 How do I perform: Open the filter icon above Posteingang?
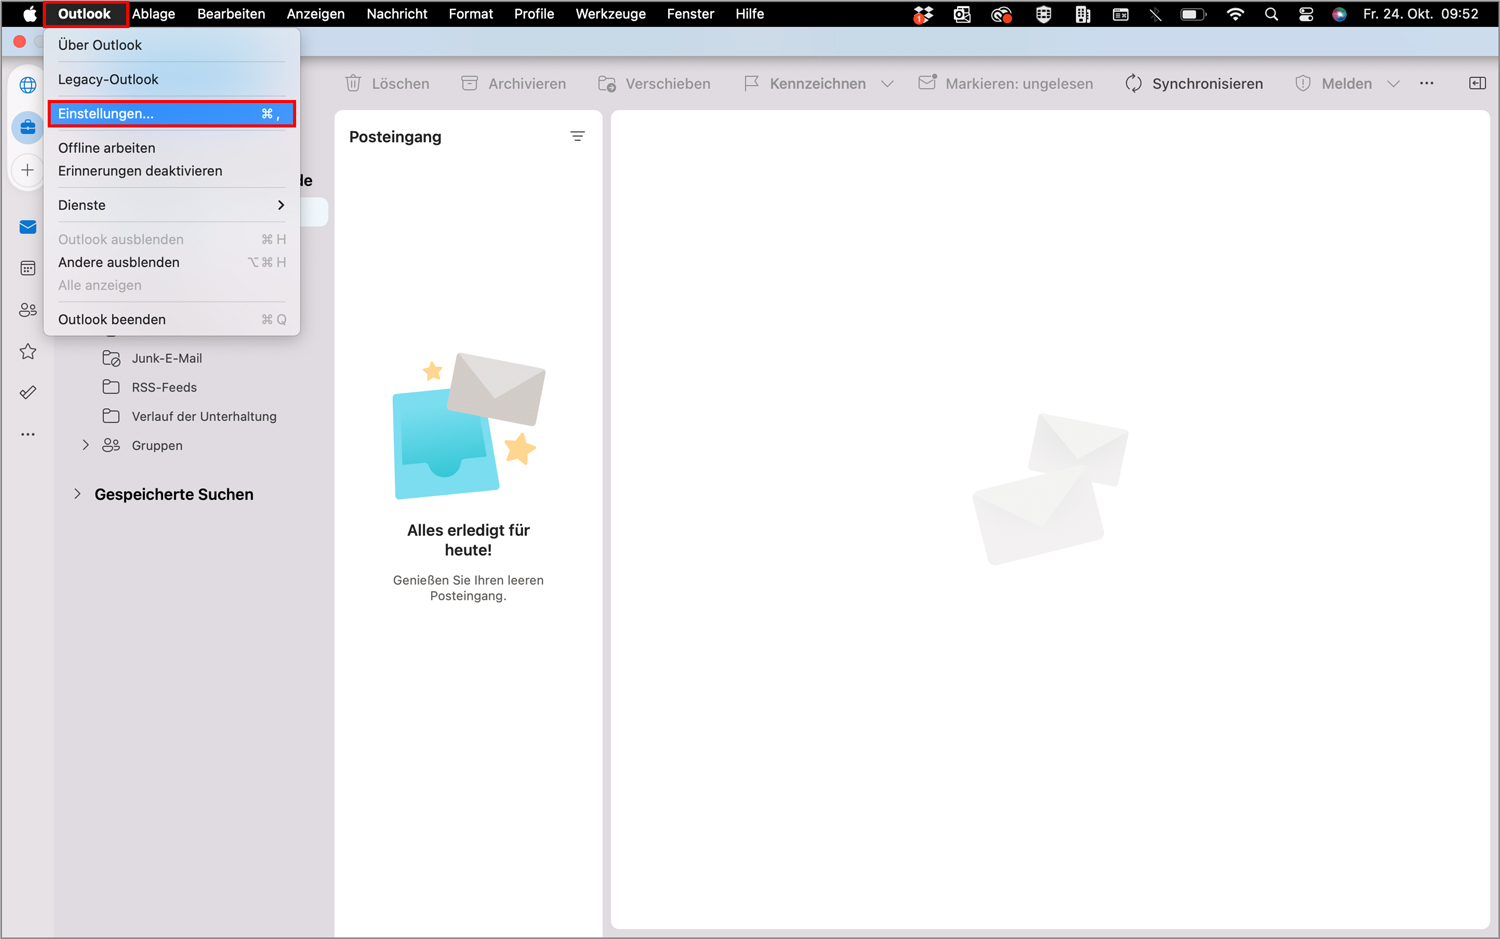[578, 136]
